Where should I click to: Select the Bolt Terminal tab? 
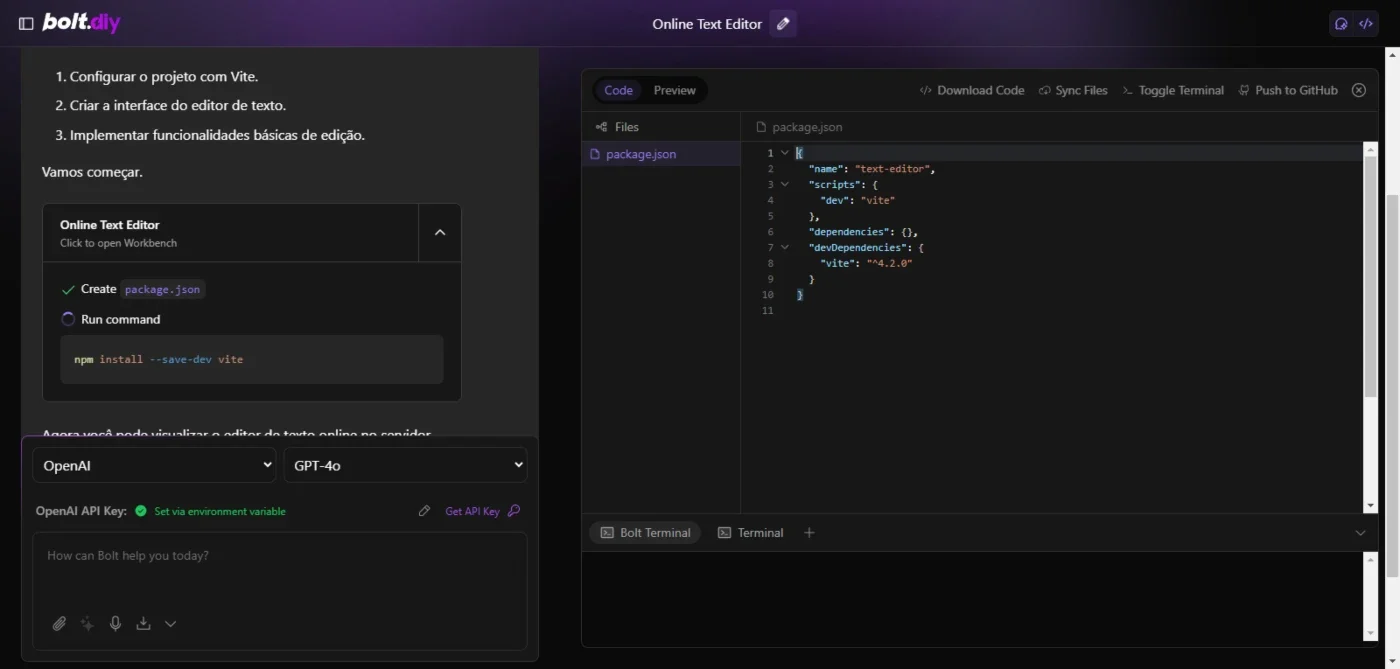pos(645,533)
